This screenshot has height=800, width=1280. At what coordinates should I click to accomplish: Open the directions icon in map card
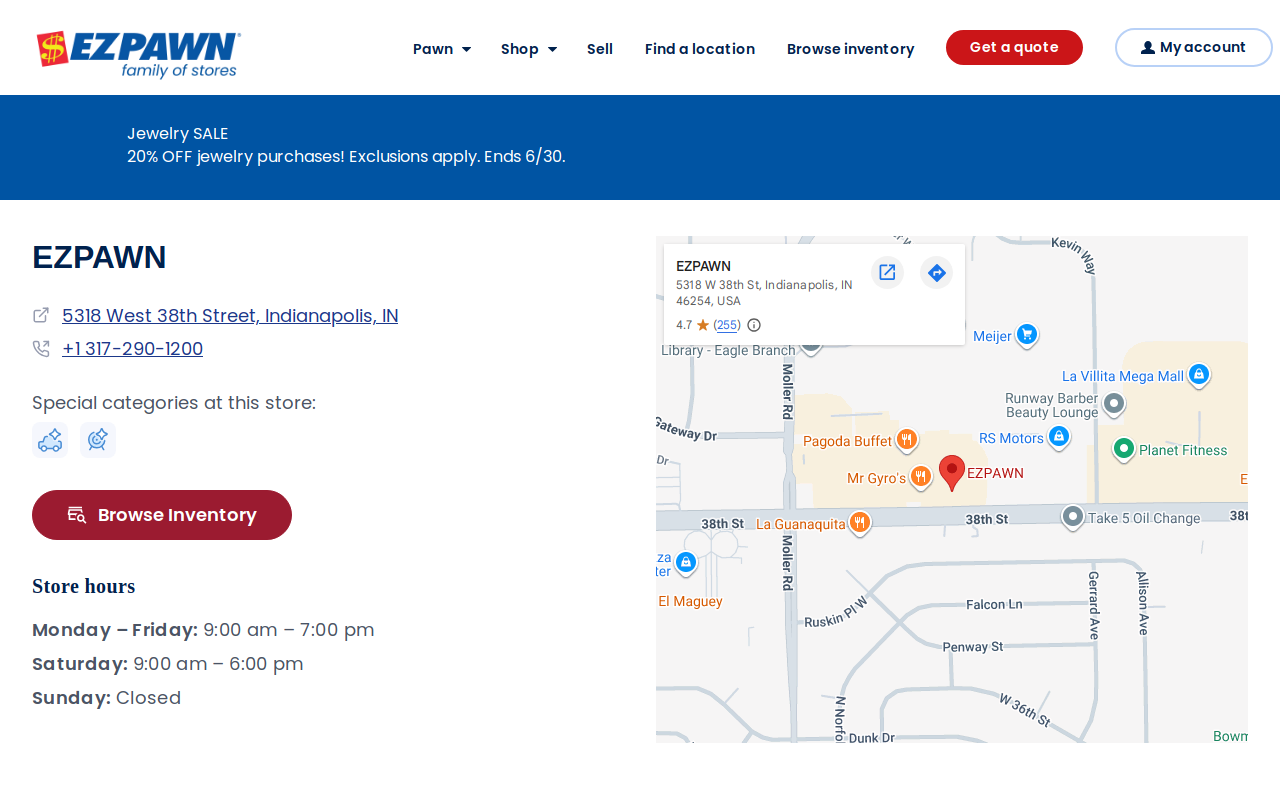click(936, 272)
